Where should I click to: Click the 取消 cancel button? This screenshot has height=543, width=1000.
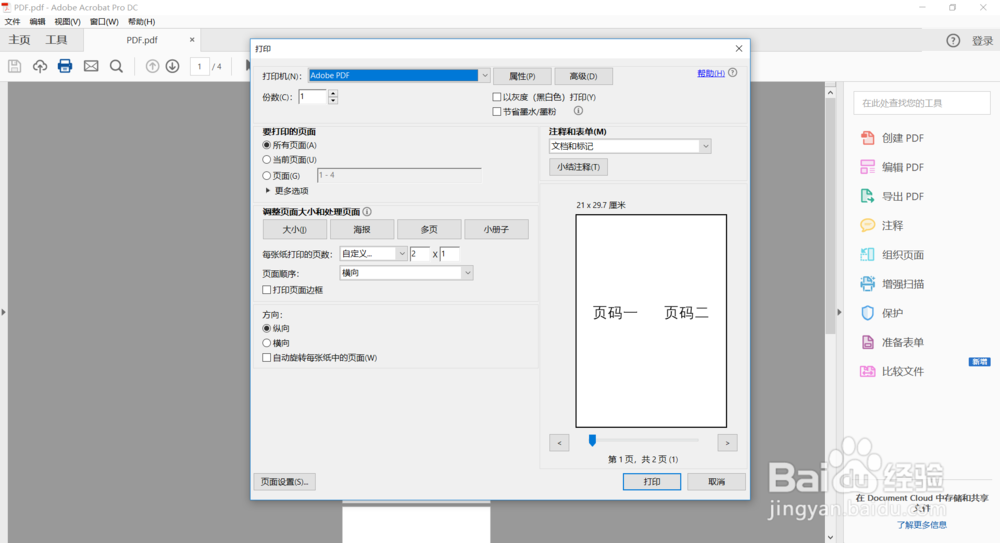point(717,482)
